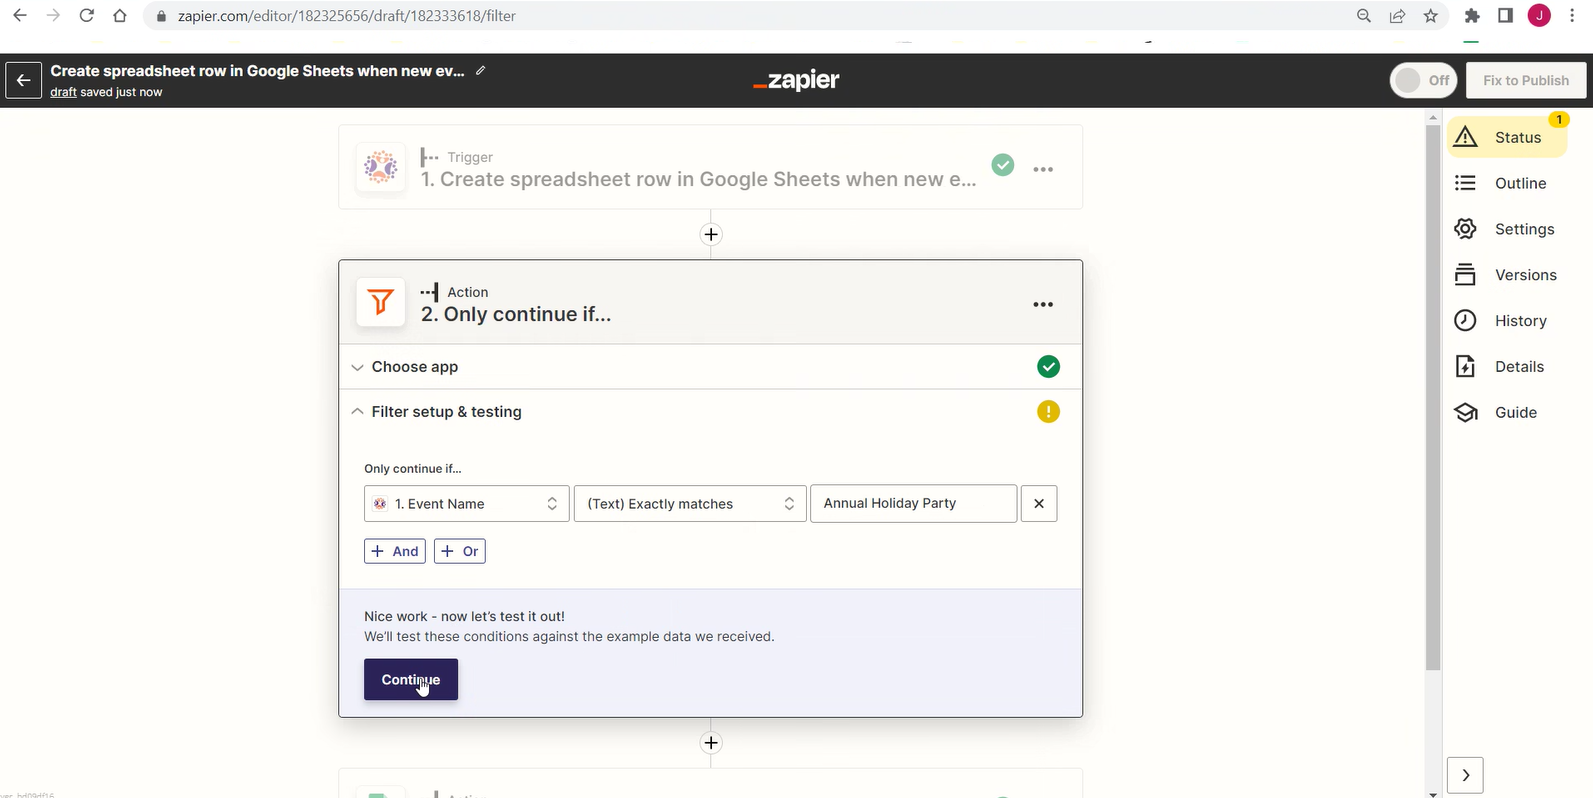
Task: Share this page from the address bar
Action: coord(1397,16)
